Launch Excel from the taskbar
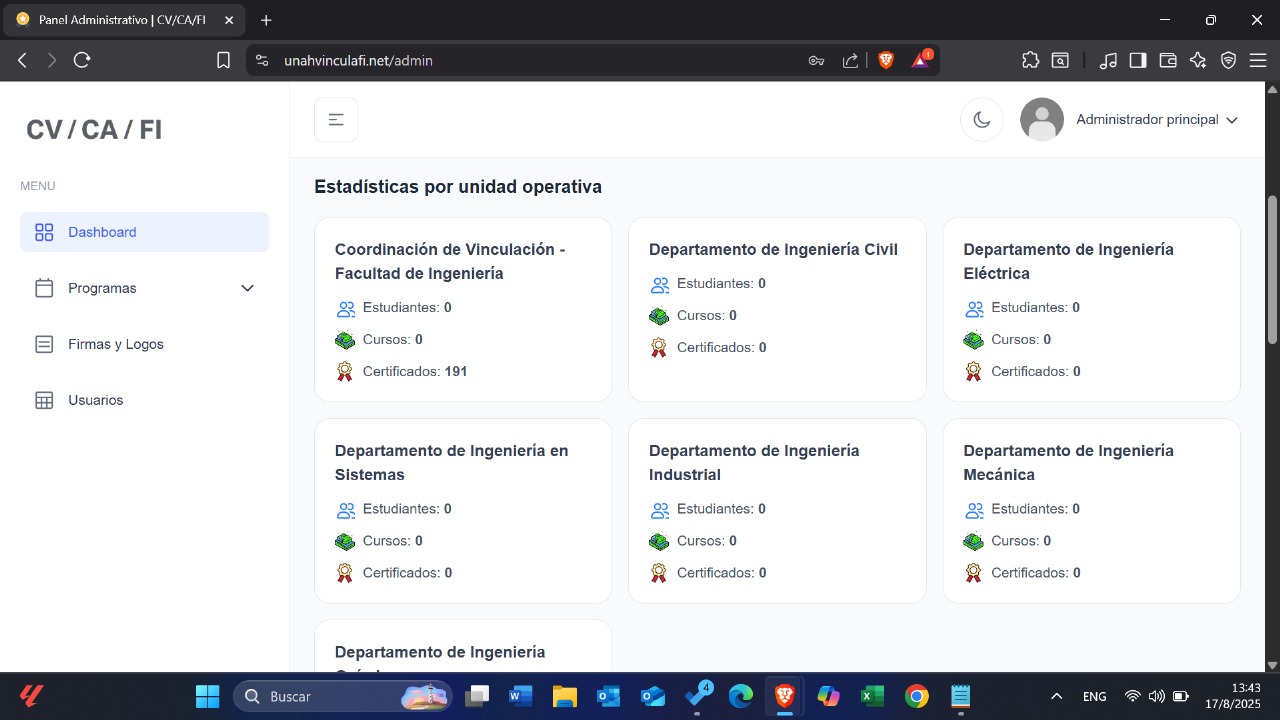Viewport: 1280px width, 720px height. tap(870, 696)
